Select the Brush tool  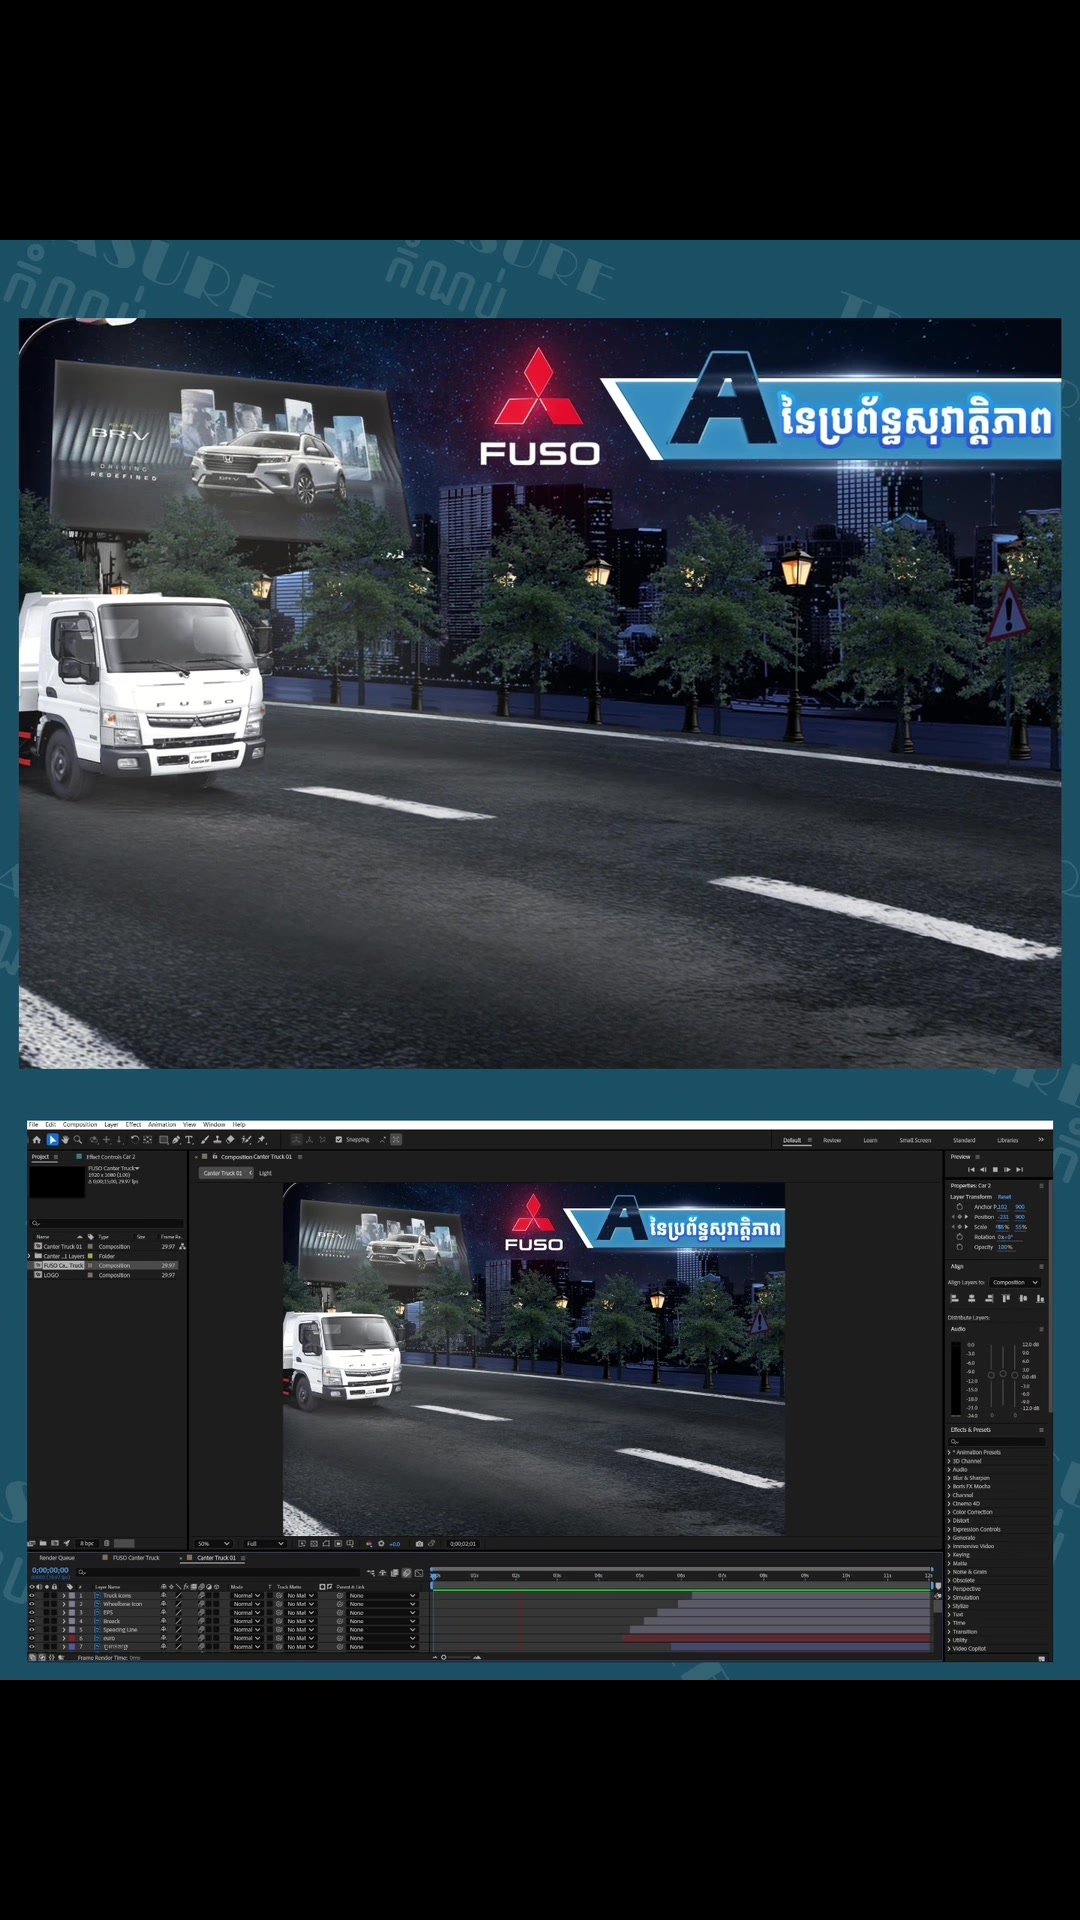tap(205, 1140)
